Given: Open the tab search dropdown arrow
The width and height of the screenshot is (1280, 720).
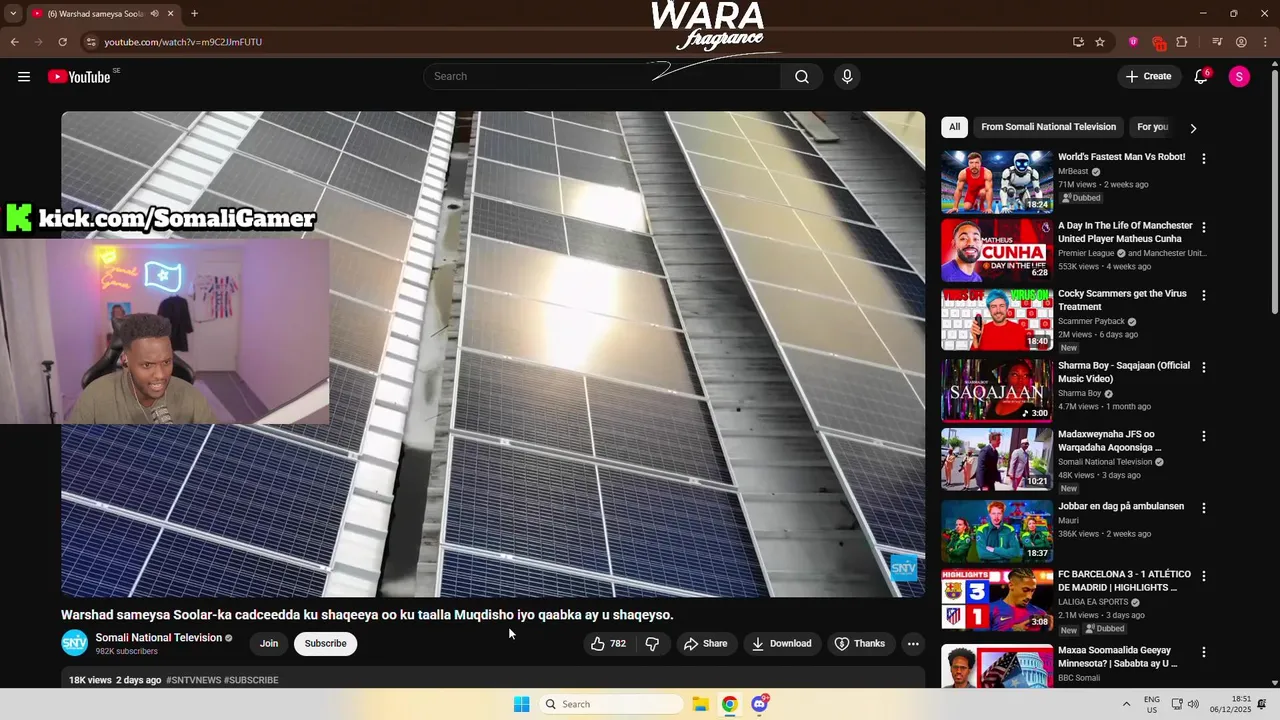Looking at the screenshot, I should pyautogui.click(x=13, y=14).
